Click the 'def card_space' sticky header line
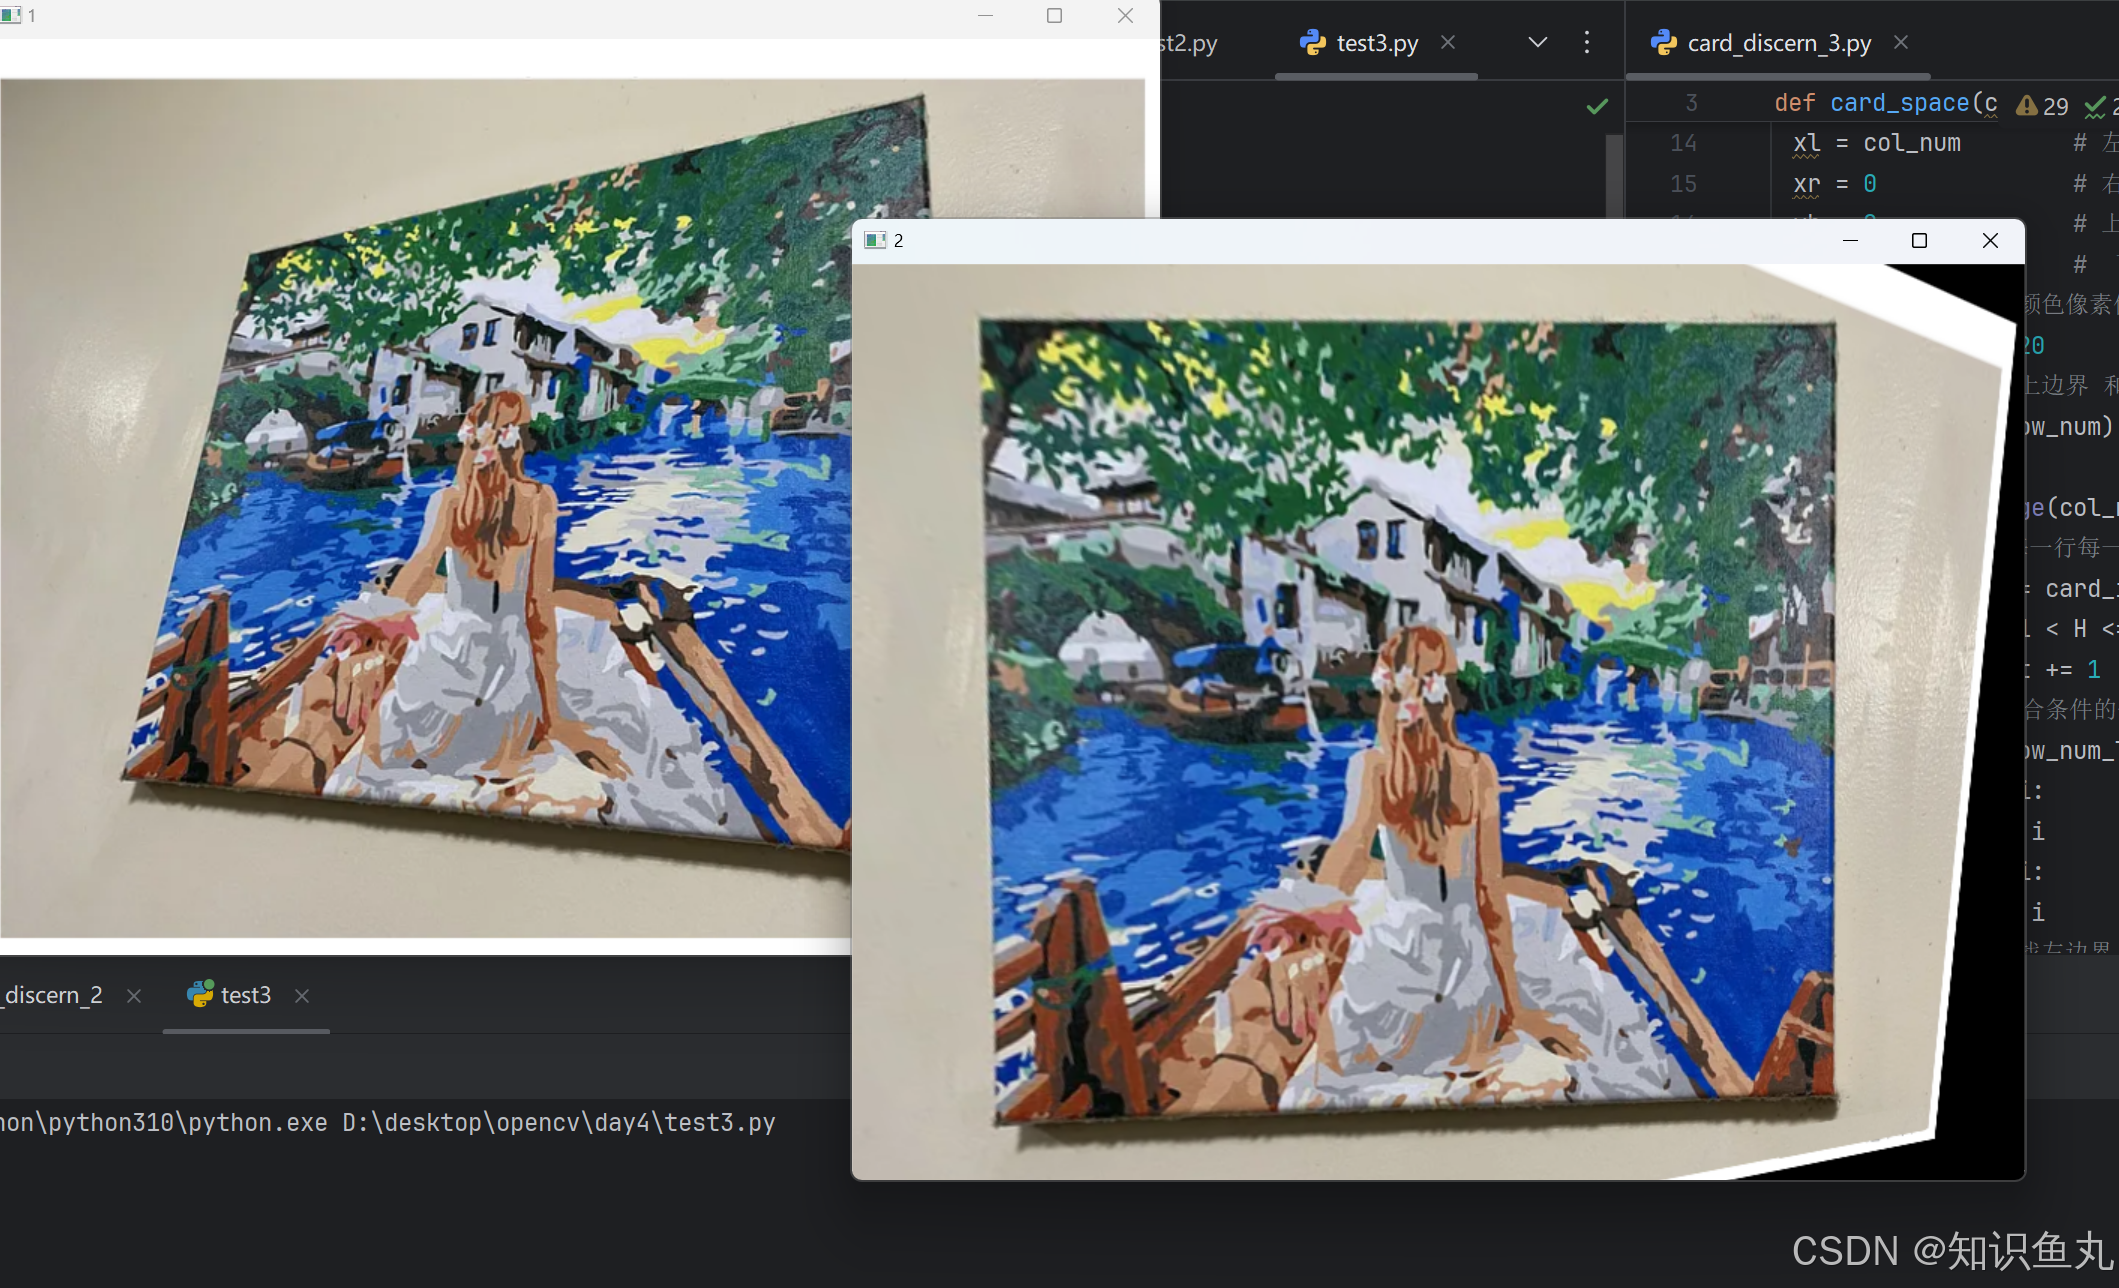The height and width of the screenshot is (1288, 2119). tap(1885, 103)
